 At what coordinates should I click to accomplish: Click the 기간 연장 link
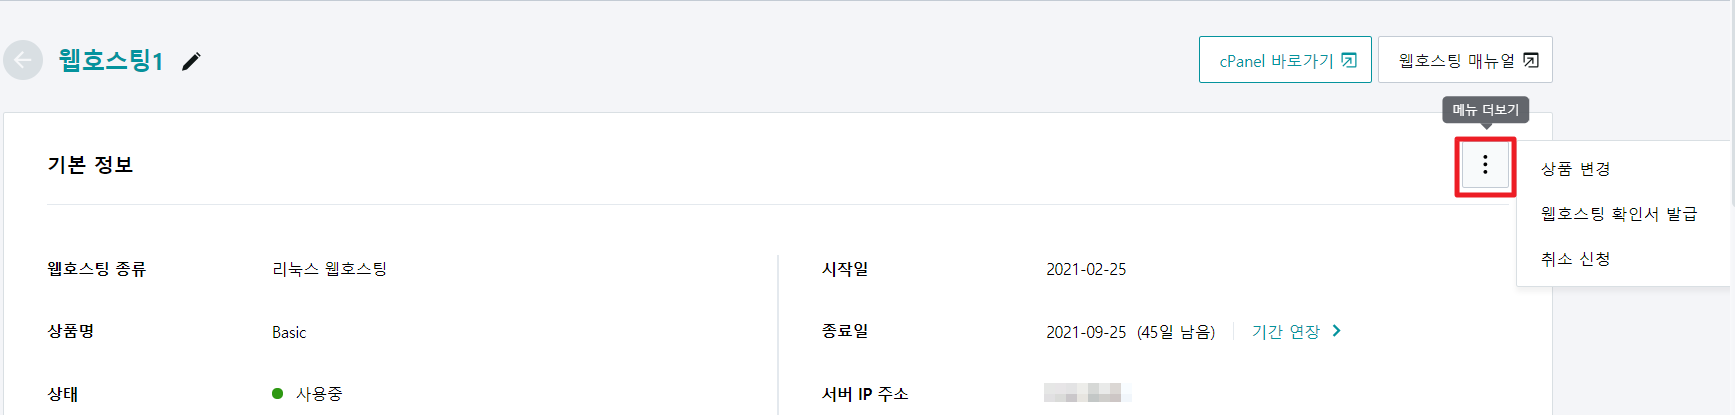pyautogui.click(x=1286, y=331)
